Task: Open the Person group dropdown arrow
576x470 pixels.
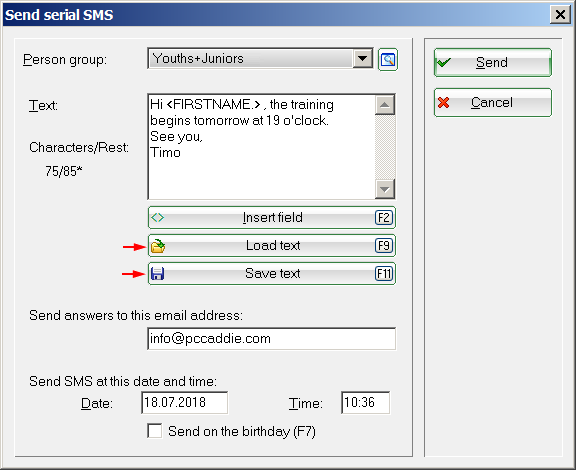Action: tap(363, 58)
